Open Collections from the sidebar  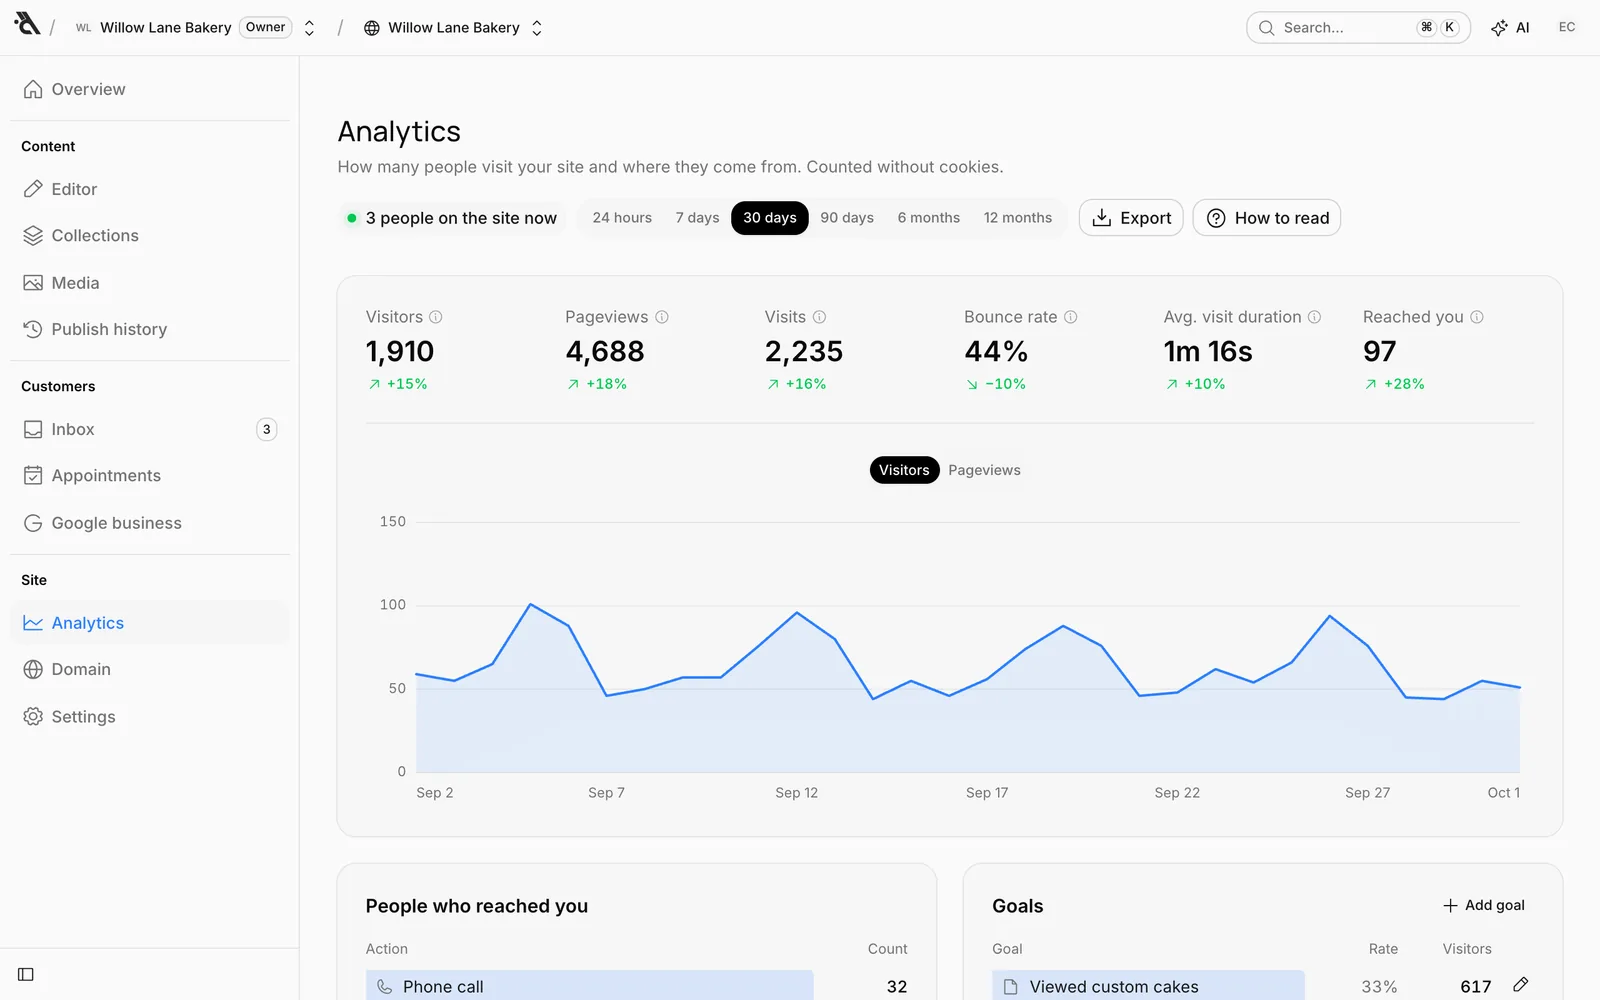coord(150,235)
